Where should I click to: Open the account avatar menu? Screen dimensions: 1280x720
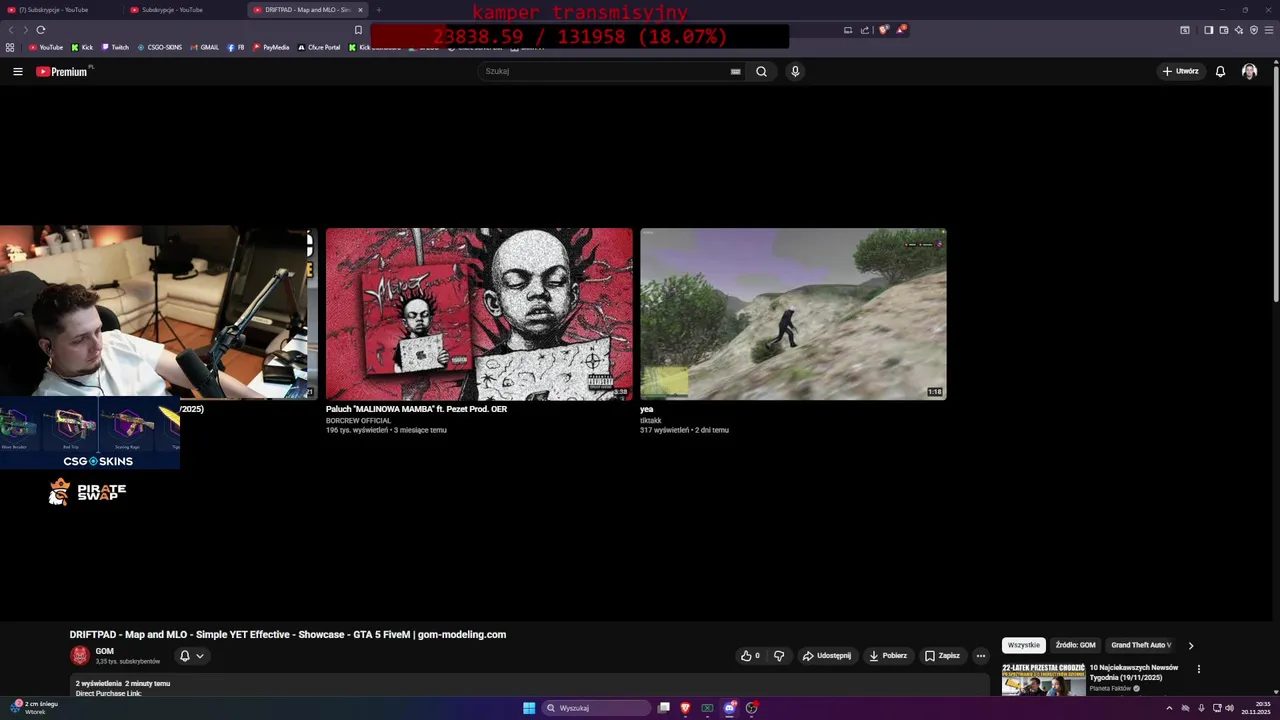[1249, 71]
